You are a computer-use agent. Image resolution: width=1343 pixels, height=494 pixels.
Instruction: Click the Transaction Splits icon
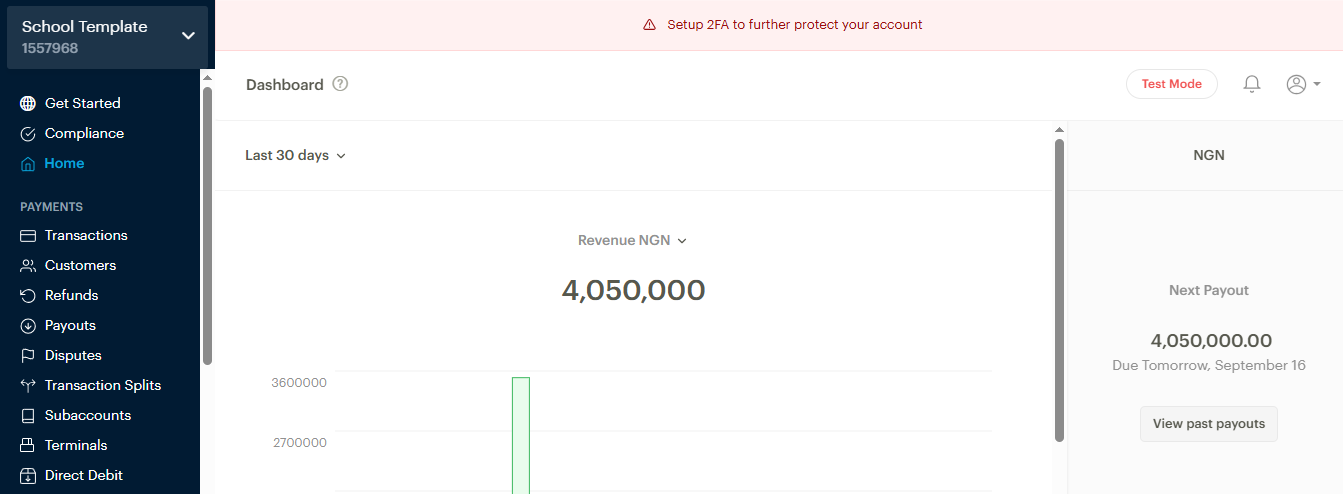(28, 385)
